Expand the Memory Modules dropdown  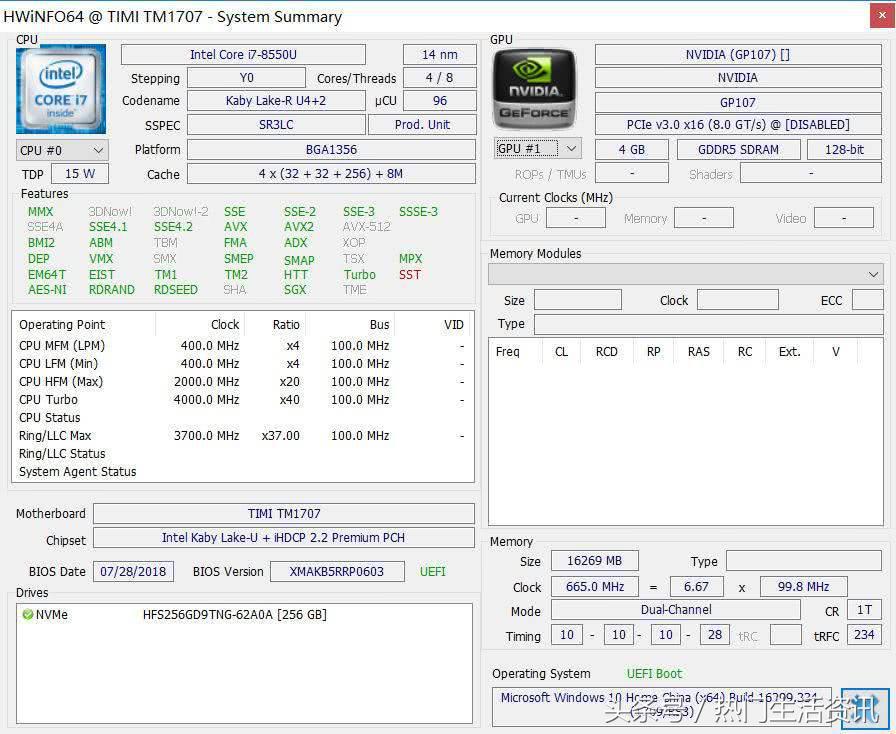pos(686,274)
